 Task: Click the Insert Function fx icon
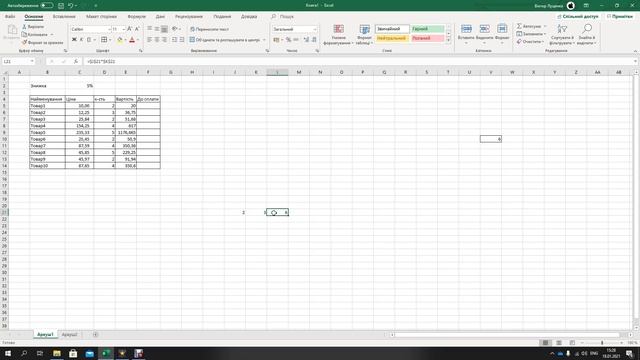(x=76, y=61)
